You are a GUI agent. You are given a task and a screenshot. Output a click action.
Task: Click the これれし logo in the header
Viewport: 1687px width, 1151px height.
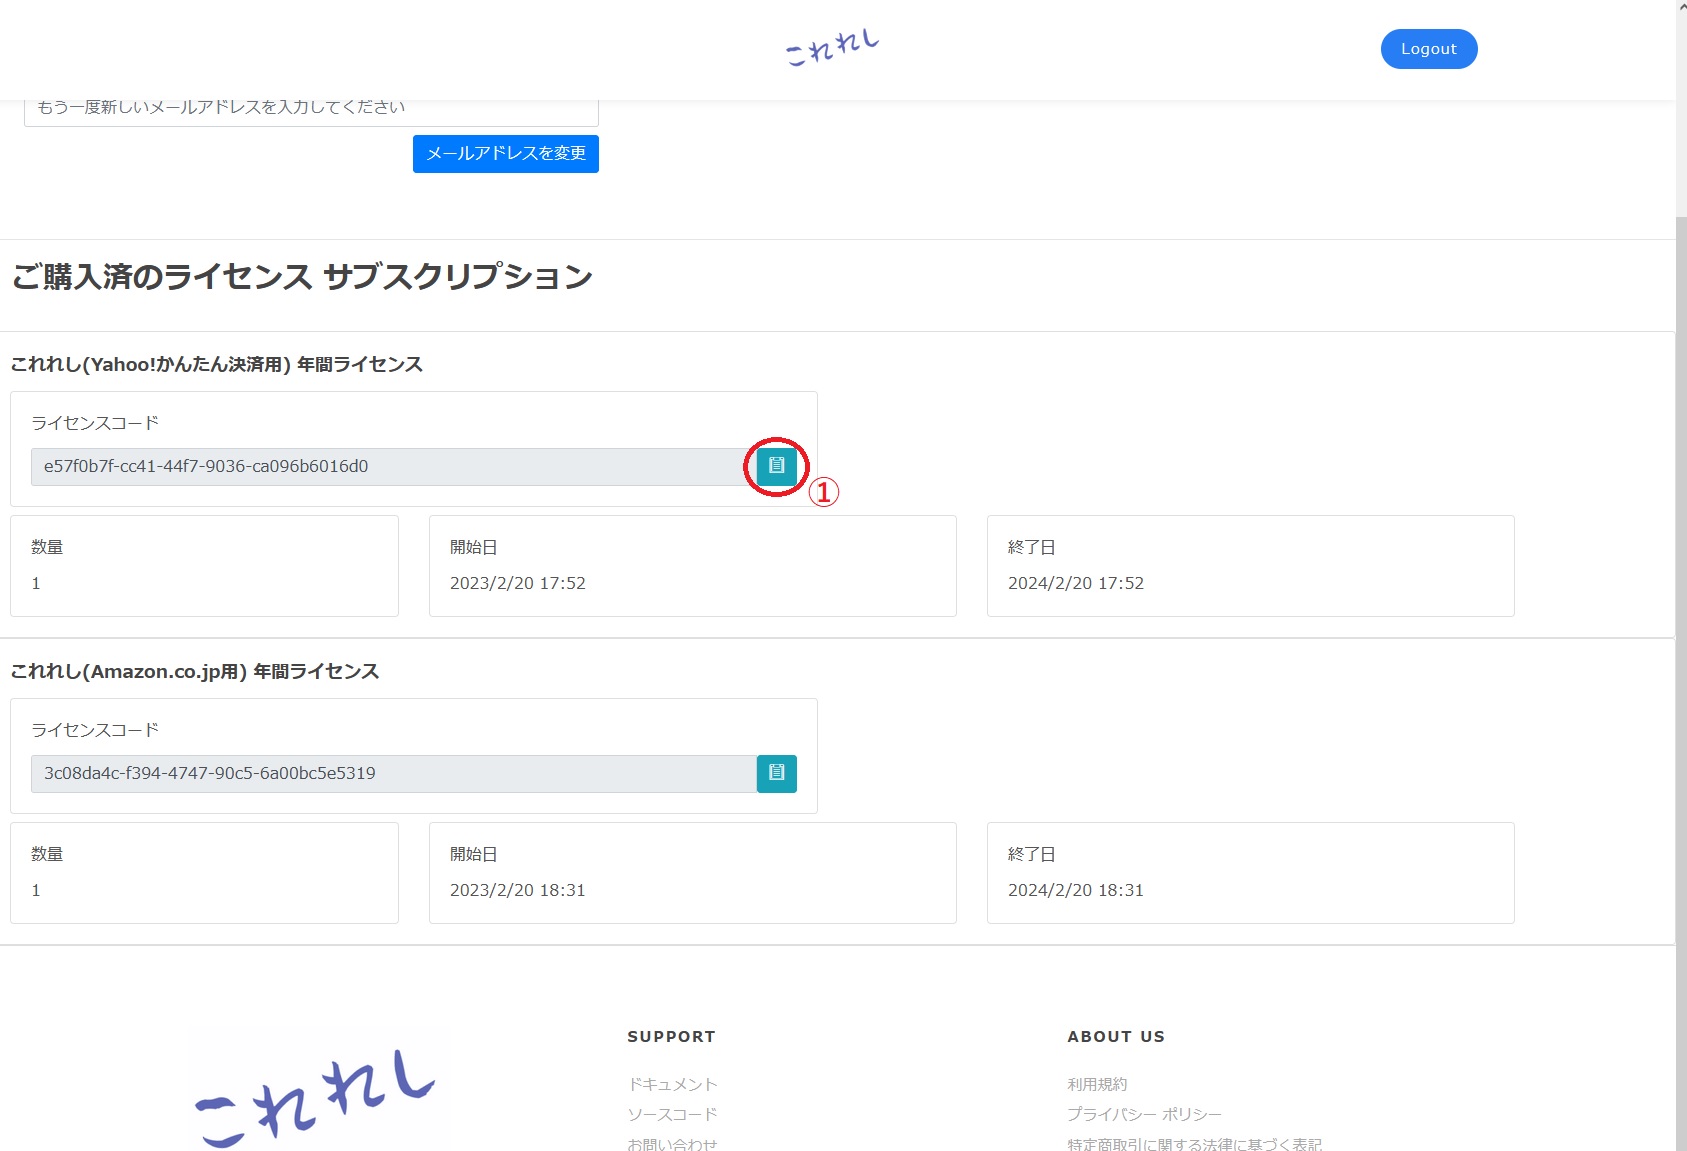(x=831, y=48)
